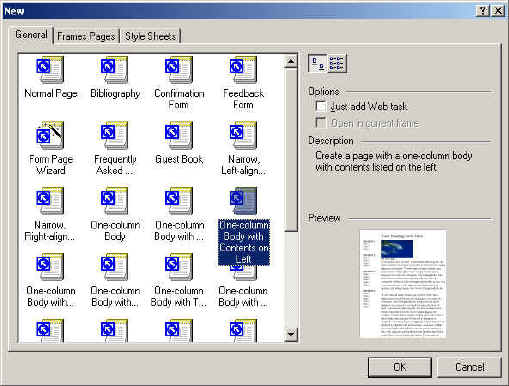This screenshot has width=509, height=386.
Task: Enable Just add Web task checkbox
Action: tap(321, 106)
